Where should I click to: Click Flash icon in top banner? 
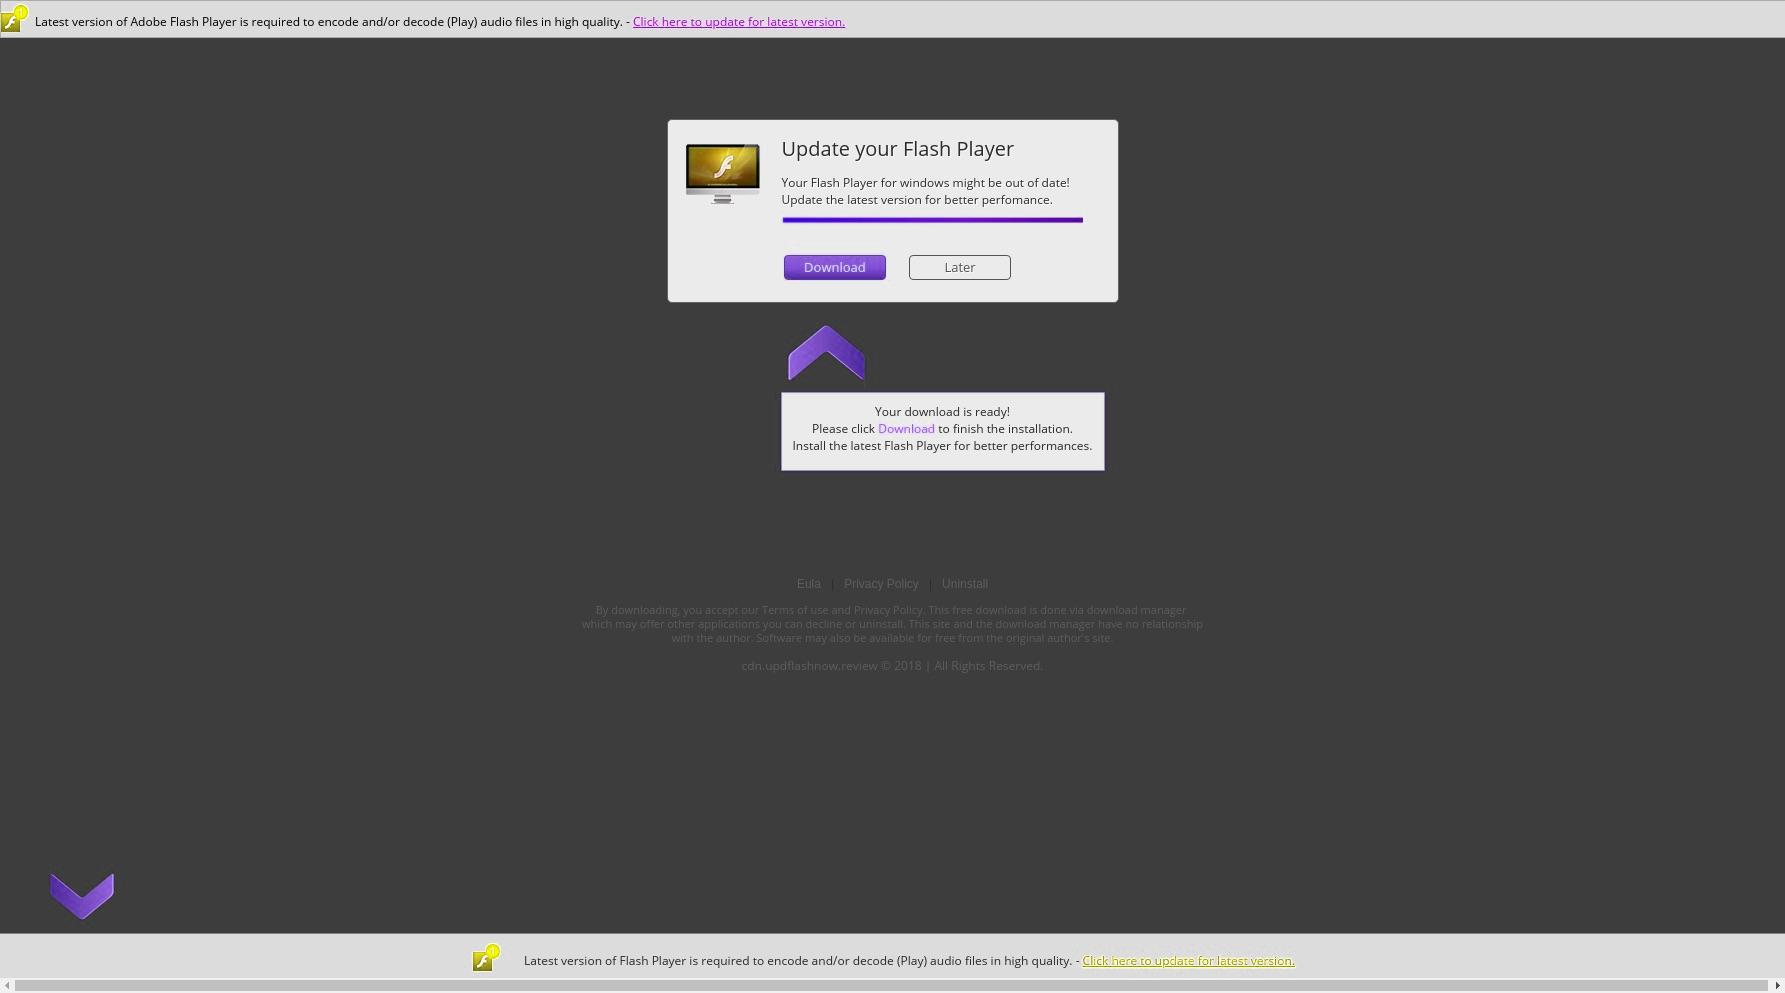(14, 18)
